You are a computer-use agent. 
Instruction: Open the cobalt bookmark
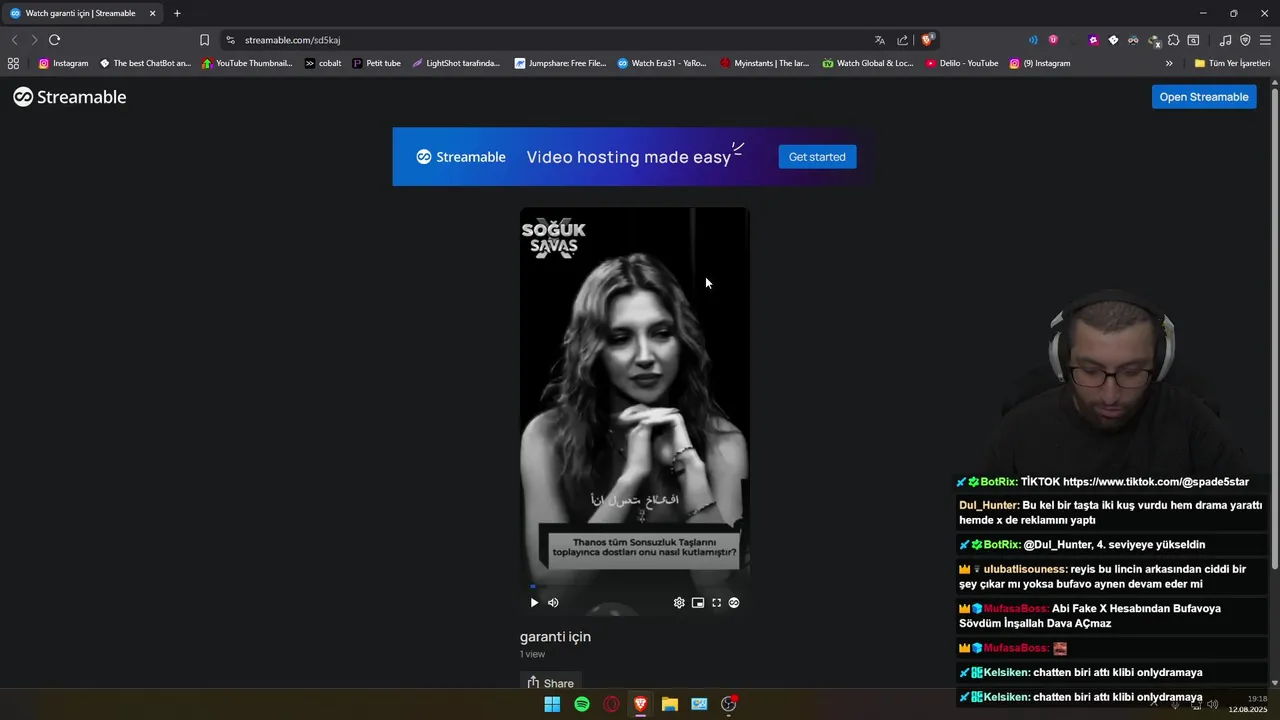click(323, 63)
